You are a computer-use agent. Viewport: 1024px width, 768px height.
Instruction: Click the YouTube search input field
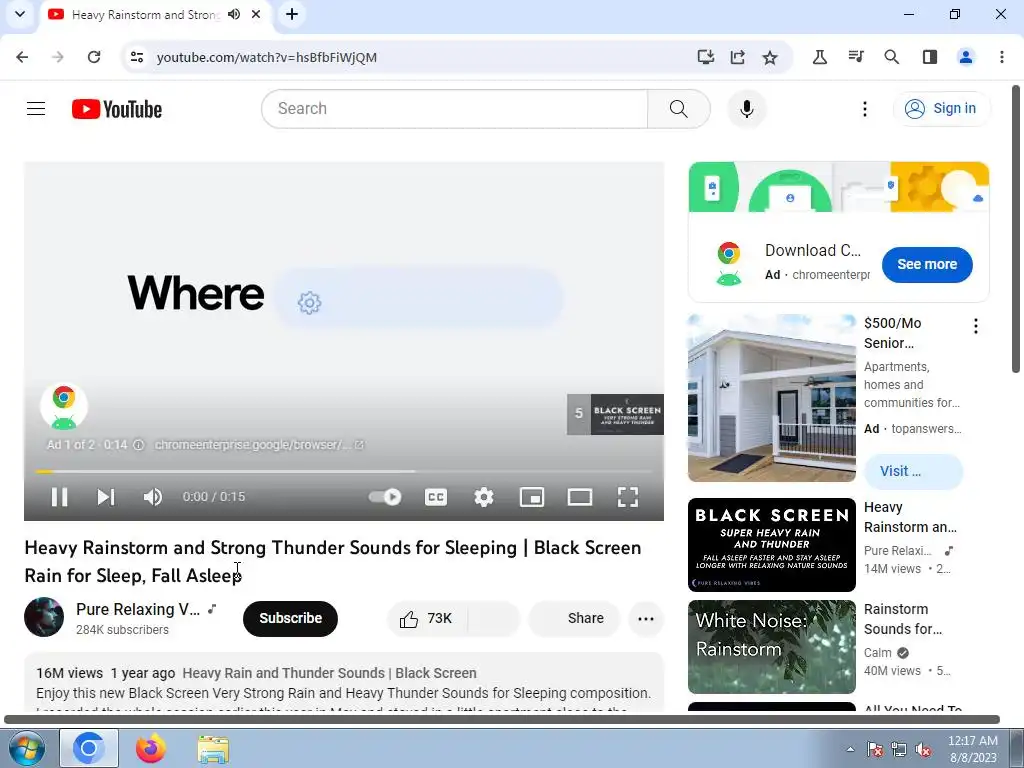(x=455, y=109)
